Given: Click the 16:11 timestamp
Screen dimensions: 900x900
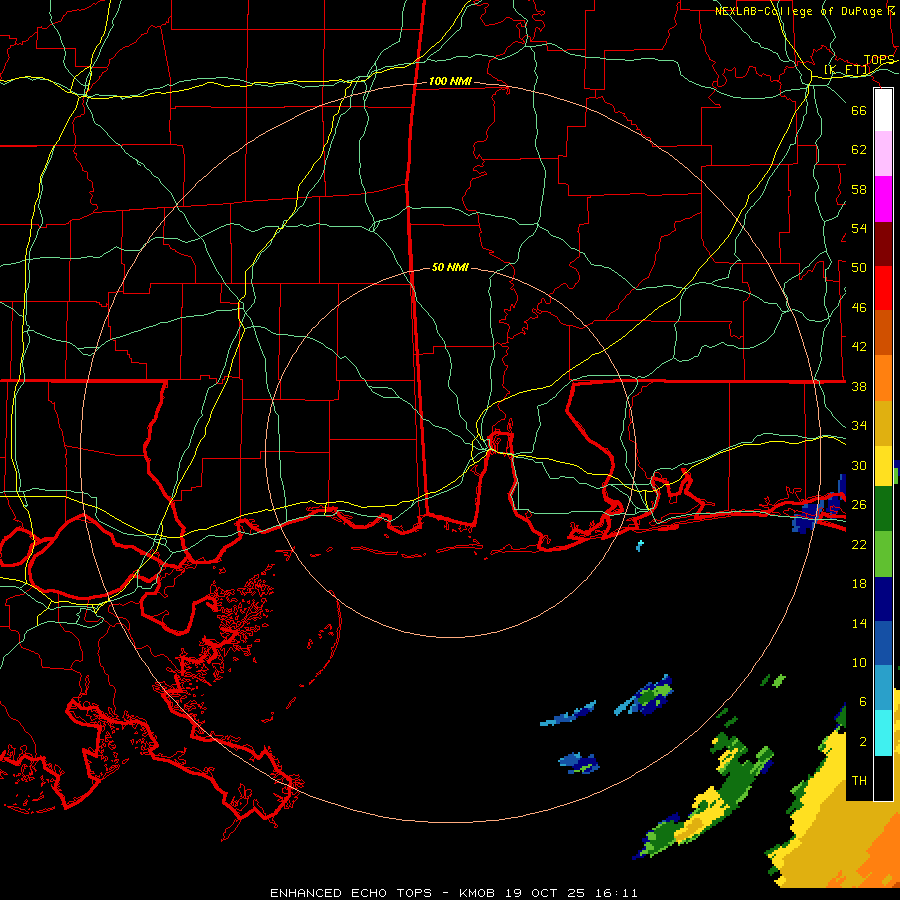Looking at the screenshot, I should (x=616, y=893).
